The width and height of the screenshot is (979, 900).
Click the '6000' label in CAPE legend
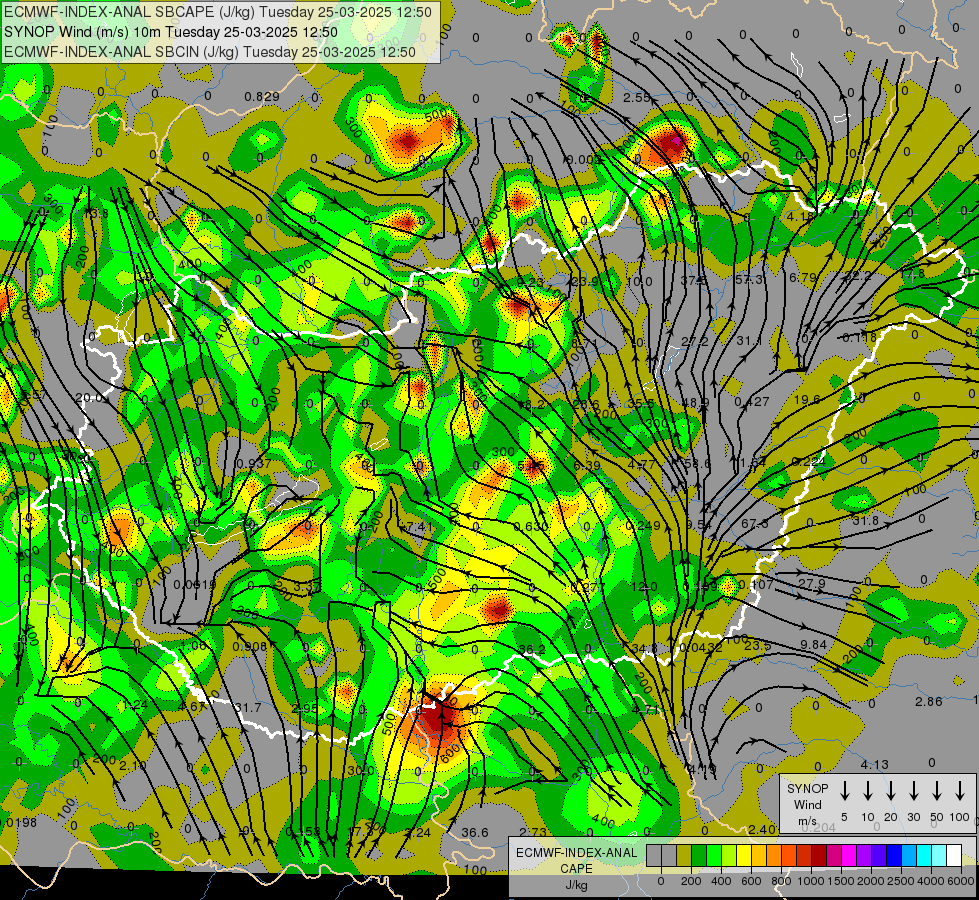point(961,881)
